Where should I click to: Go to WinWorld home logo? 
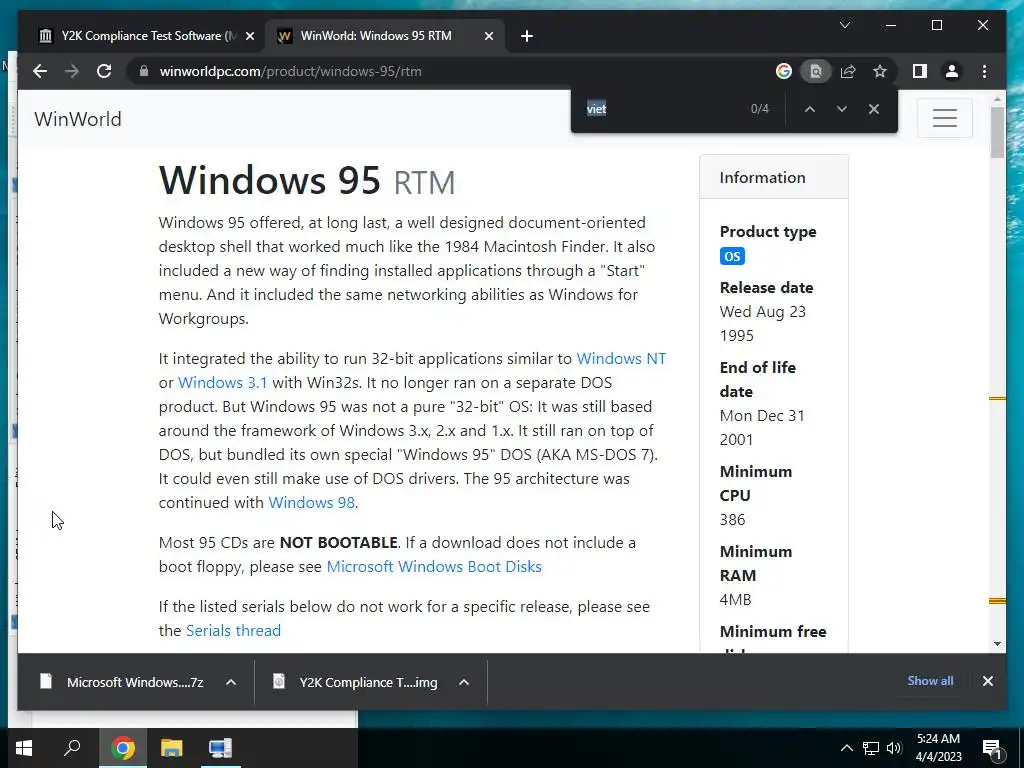tap(78, 119)
